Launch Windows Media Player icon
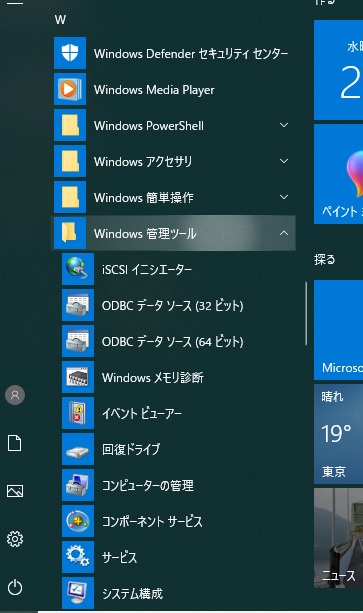The height and width of the screenshot is (613, 363). (x=70, y=89)
